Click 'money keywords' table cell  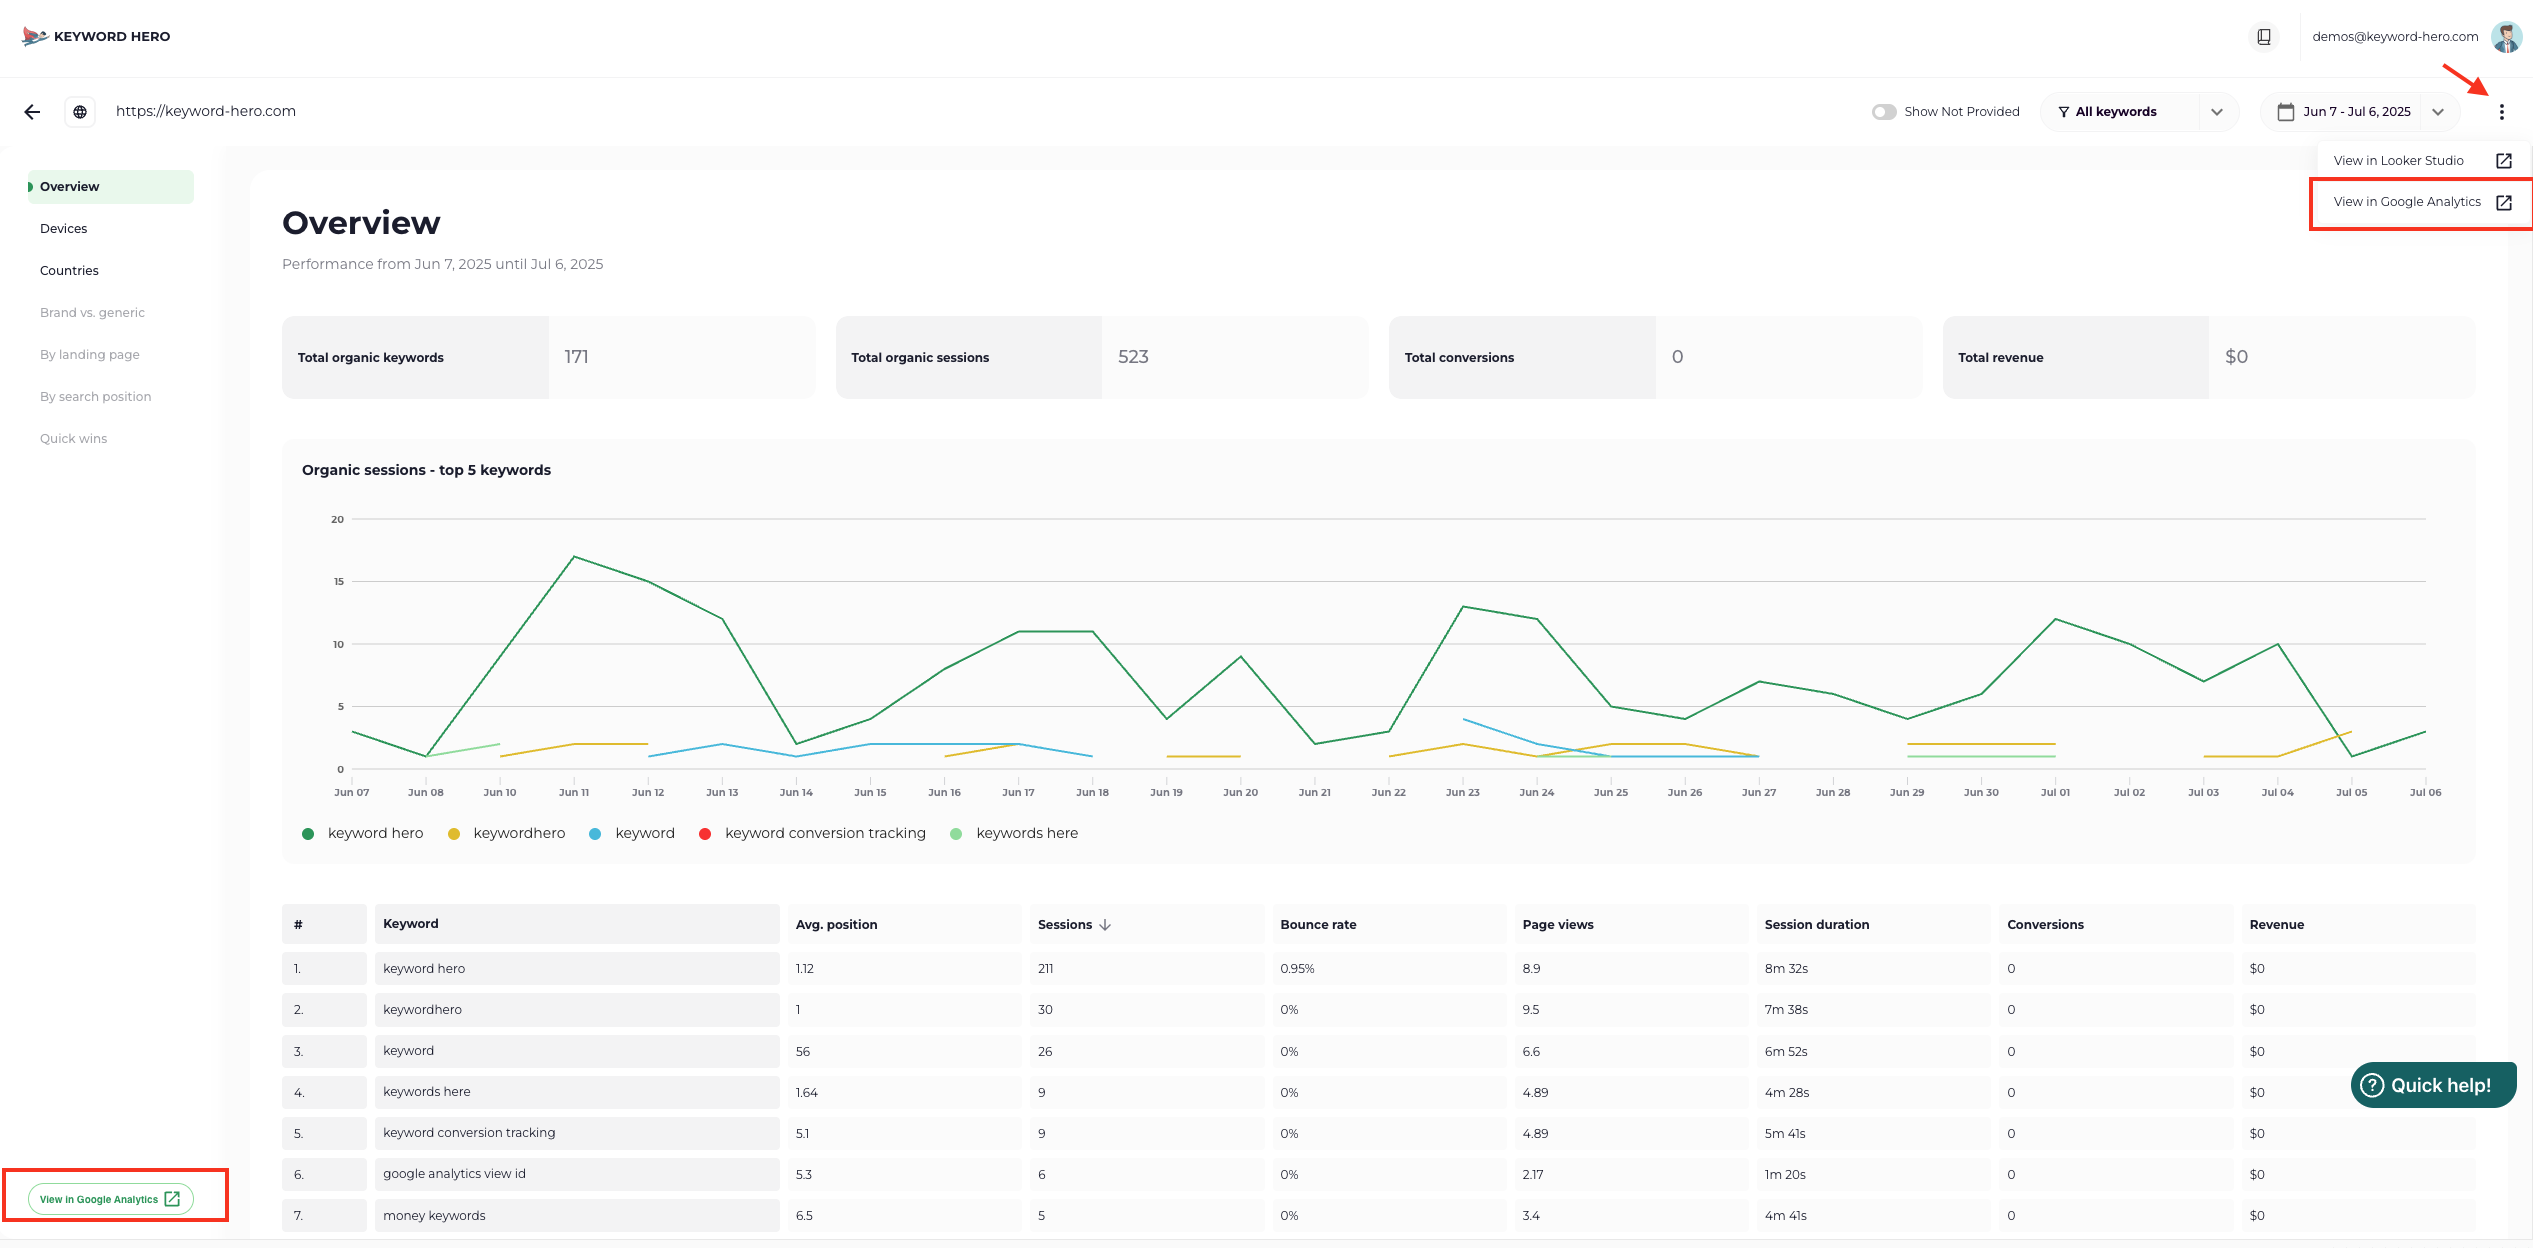[x=577, y=1215]
